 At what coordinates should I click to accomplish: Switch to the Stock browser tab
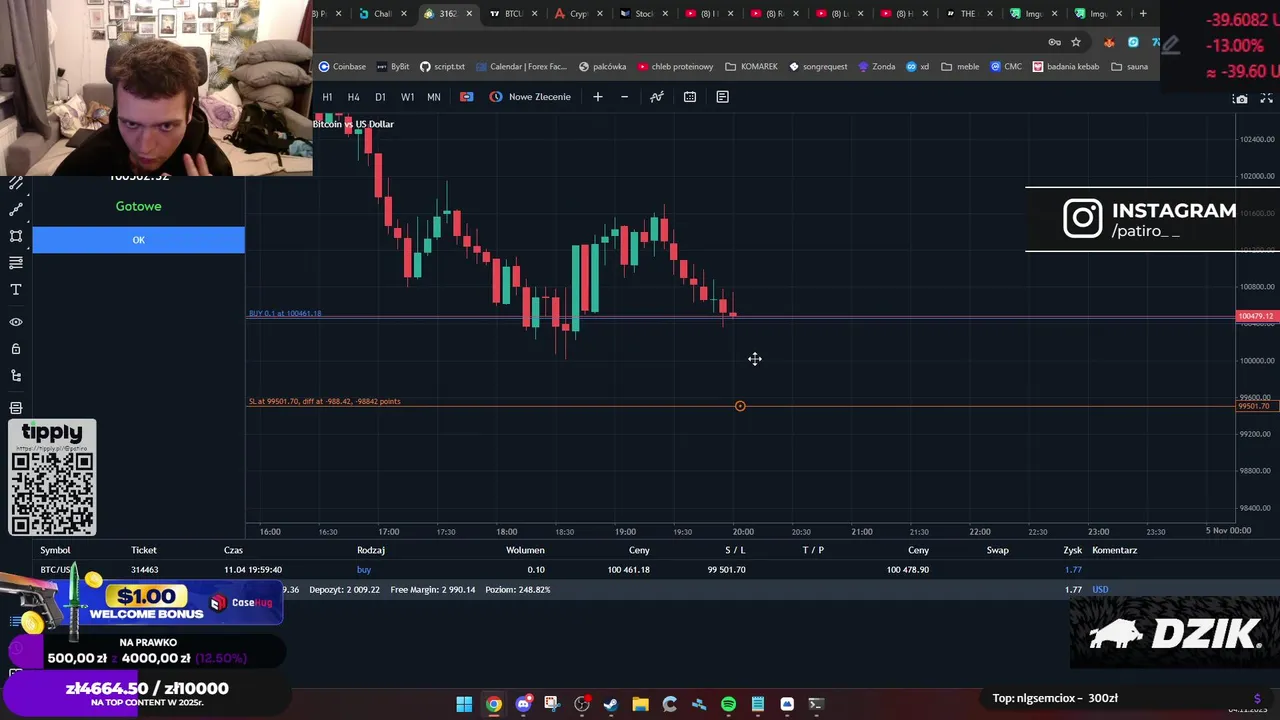tap(644, 14)
